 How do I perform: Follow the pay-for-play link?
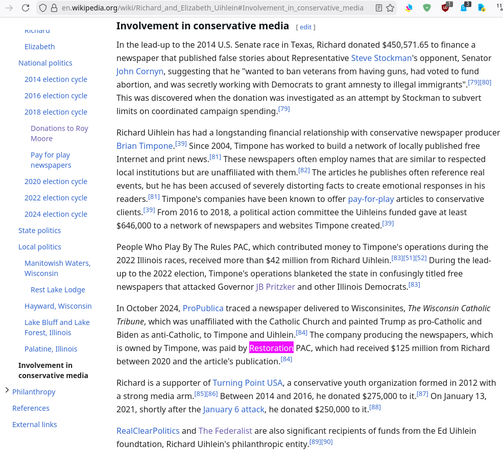371,199
